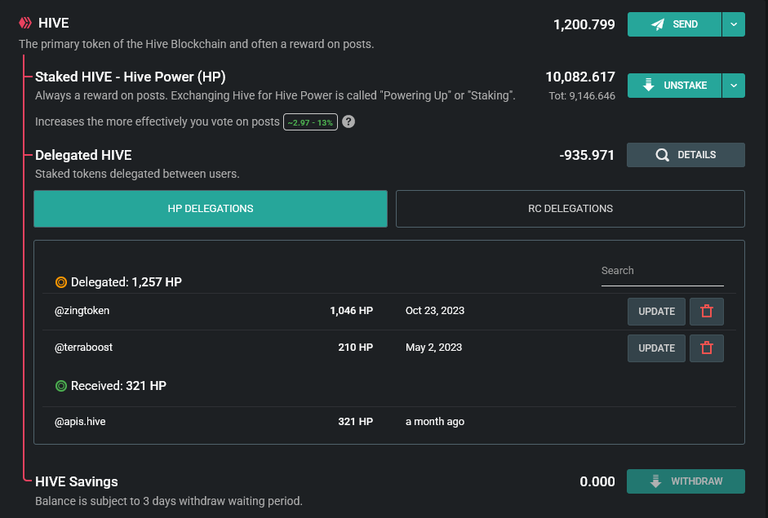Click the 'Staked HIVE - Hive Power (HP)' heading
The height and width of the screenshot is (518, 768).
[x=130, y=77]
